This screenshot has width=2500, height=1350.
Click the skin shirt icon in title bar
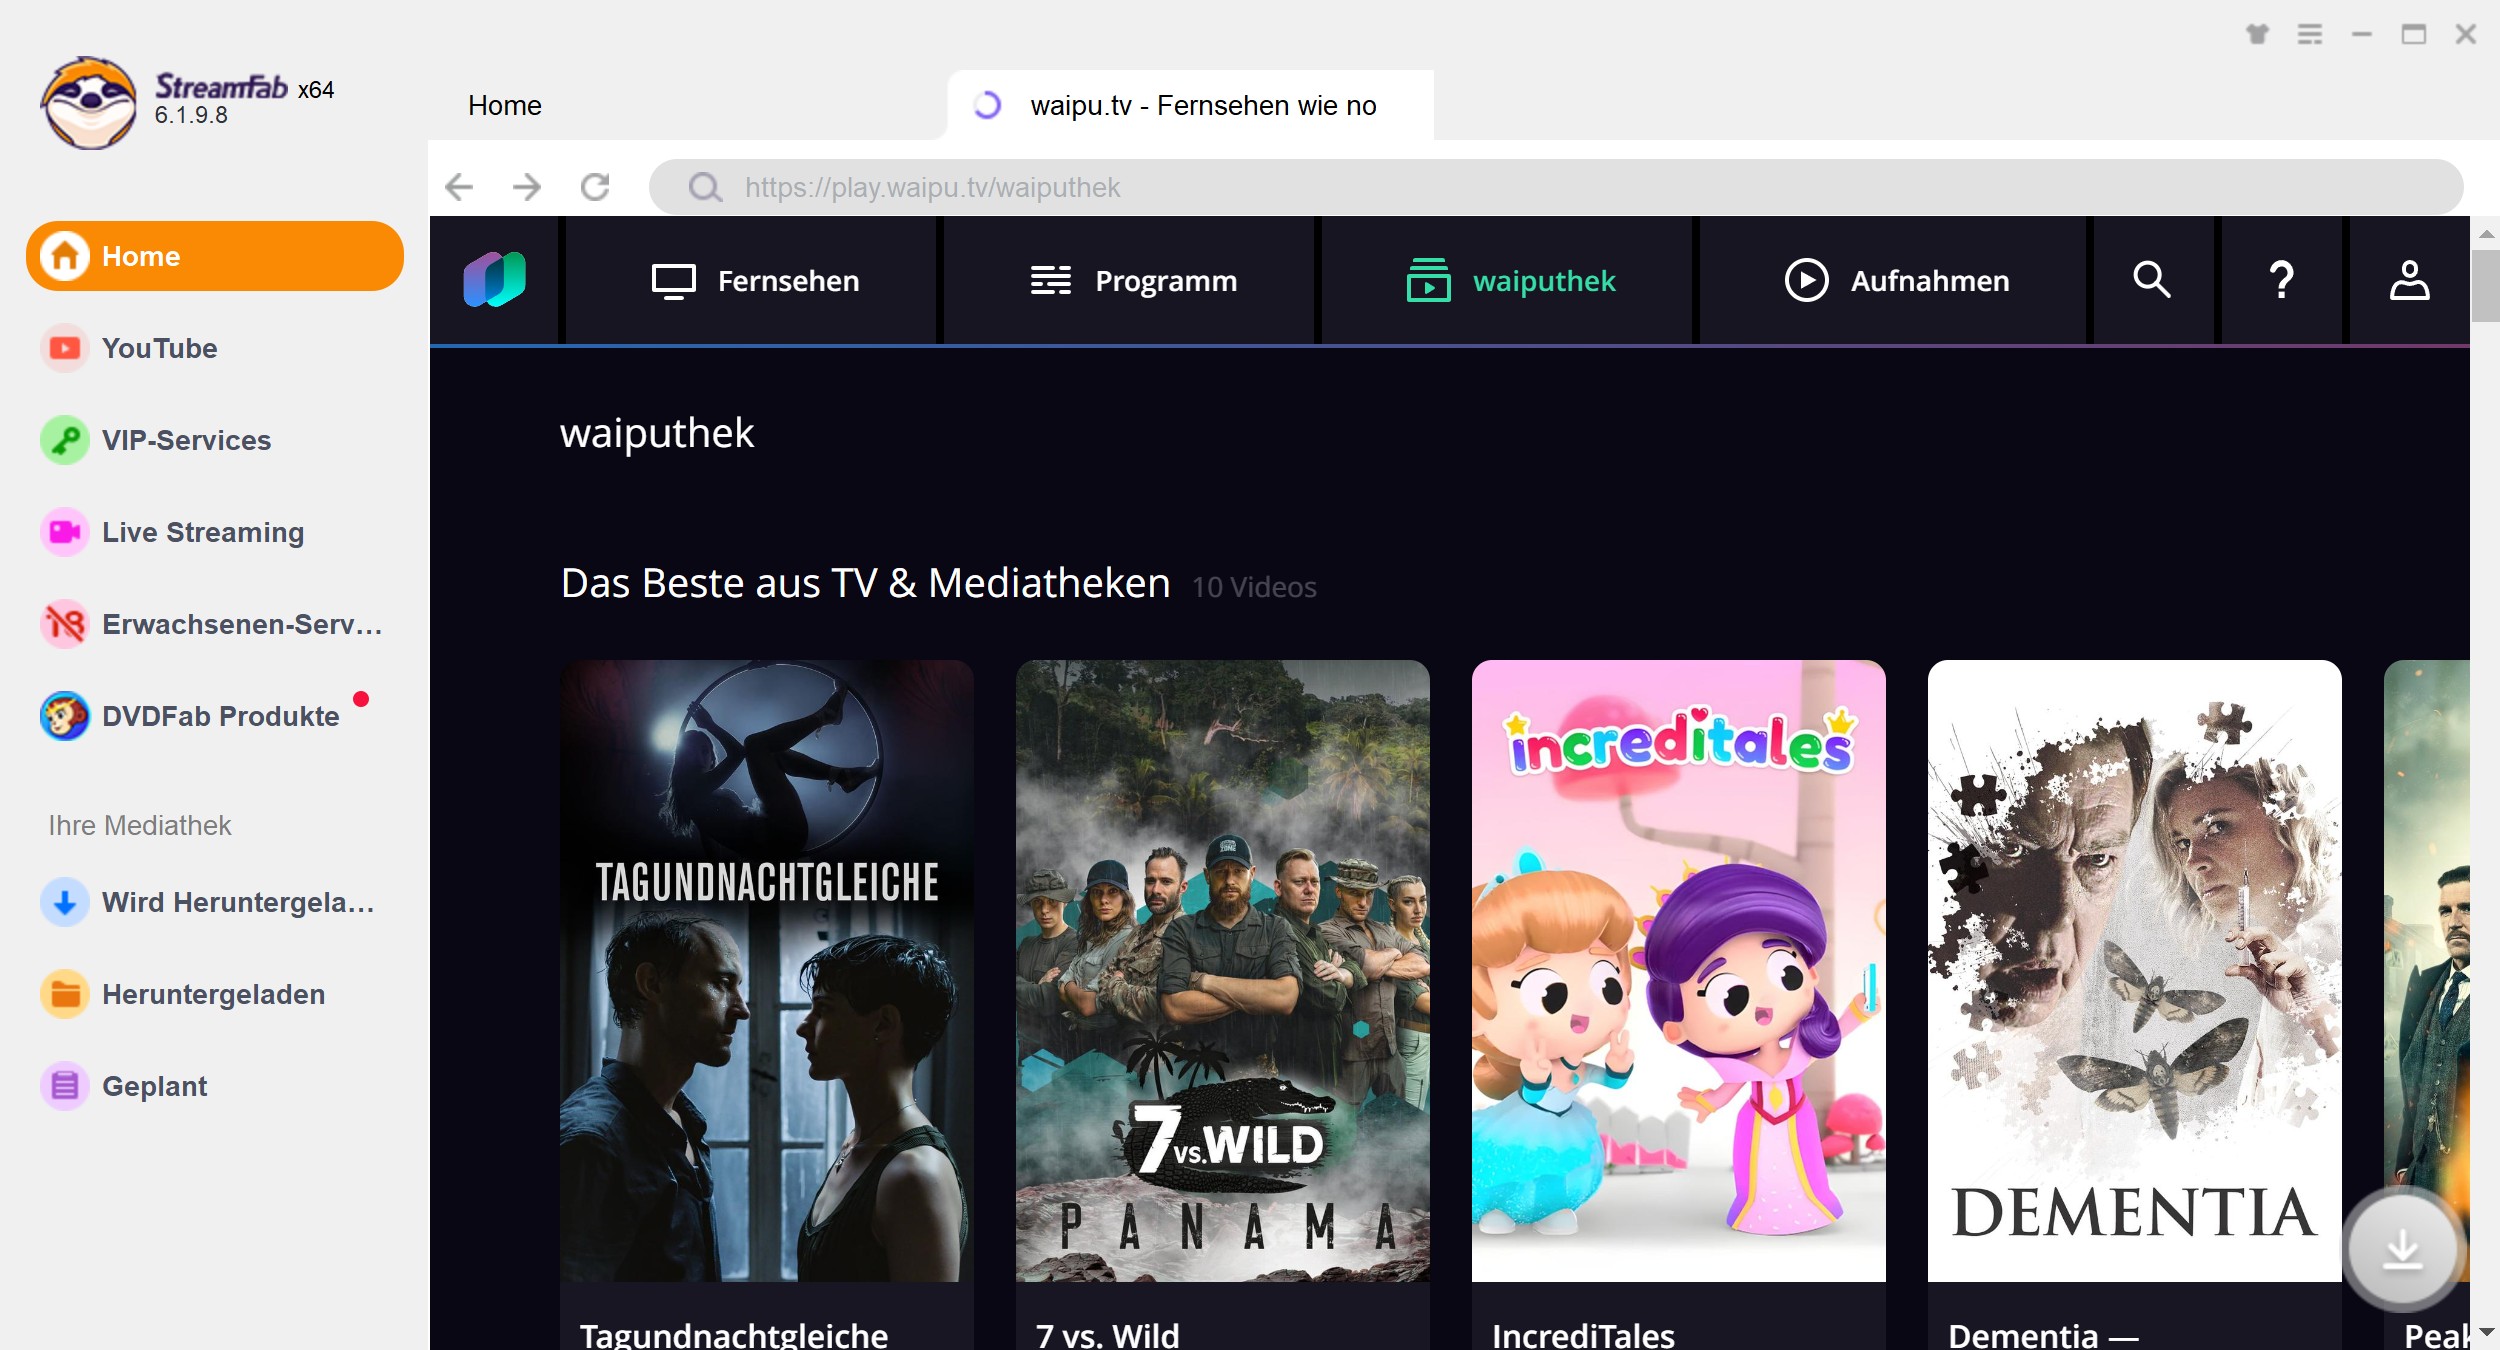click(2258, 34)
